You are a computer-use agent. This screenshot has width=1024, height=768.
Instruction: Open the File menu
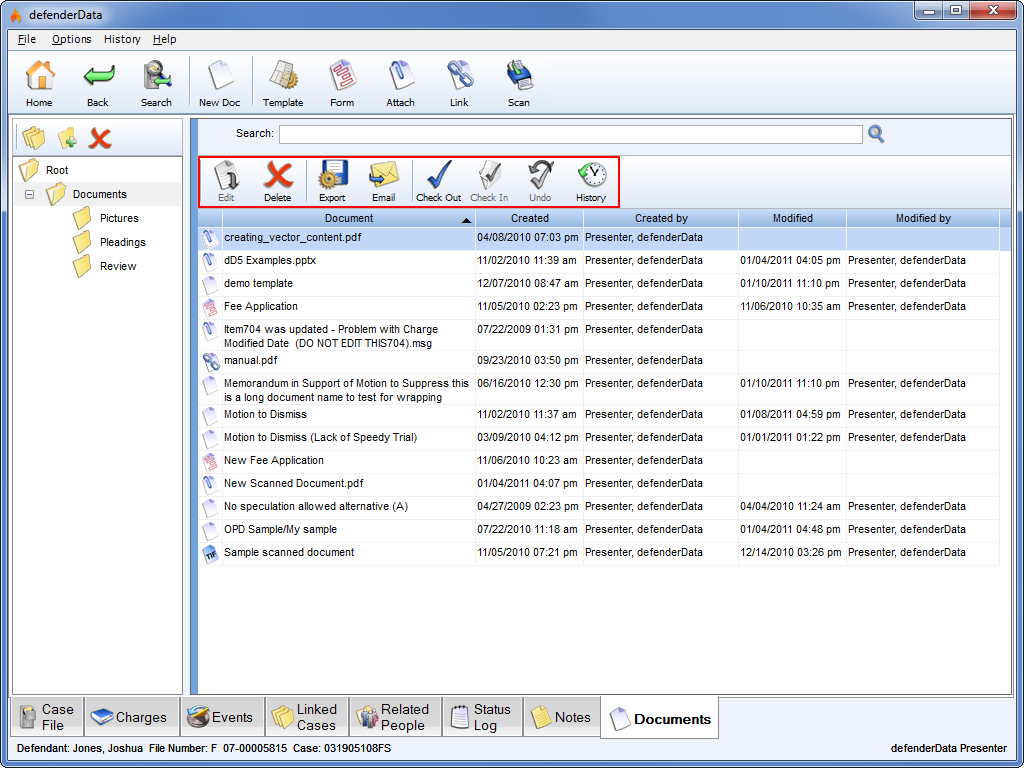pos(27,39)
